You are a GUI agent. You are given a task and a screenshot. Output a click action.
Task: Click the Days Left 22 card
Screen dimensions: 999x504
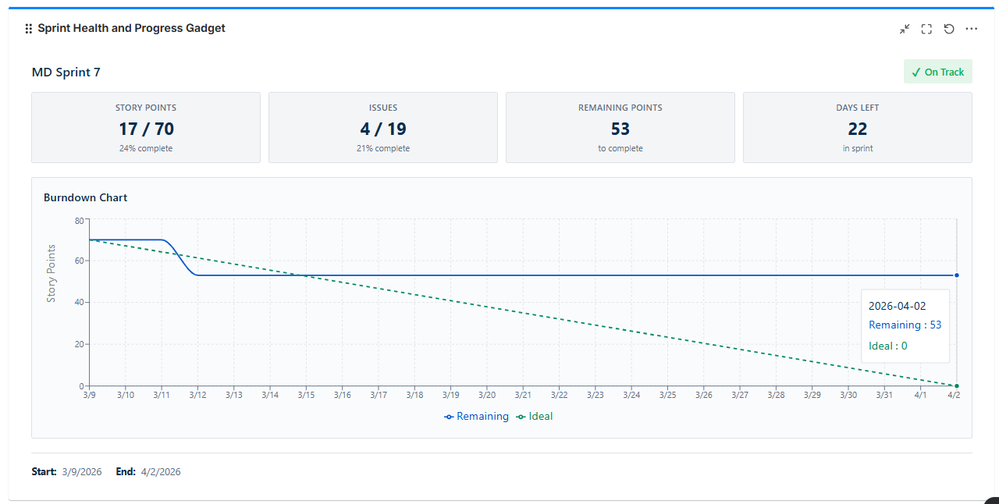click(x=858, y=127)
